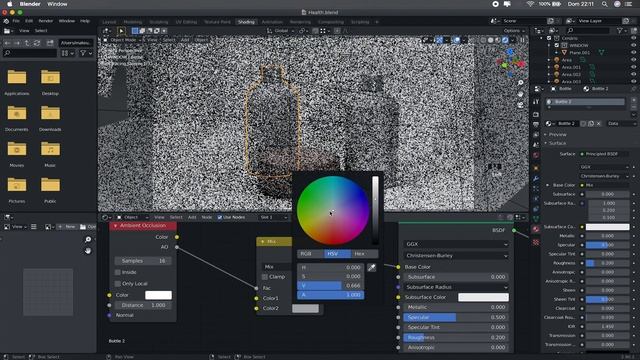The image size is (640, 360).
Task: Open macOS Spotlight search icon
Action: pyautogui.click(x=604, y=4)
